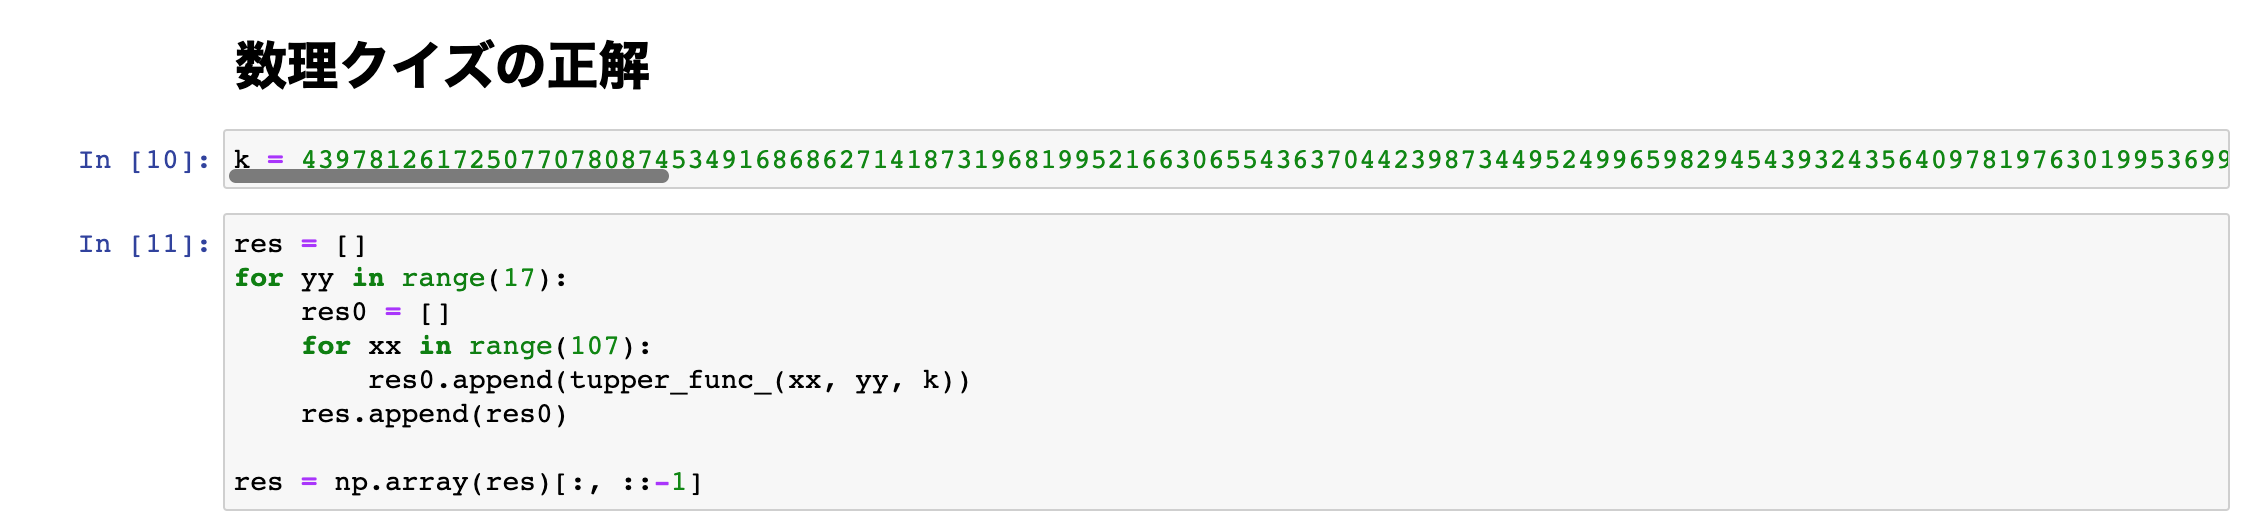Click the long green number in cell 10
This screenshot has width=2262, height=522.
(x=1264, y=160)
